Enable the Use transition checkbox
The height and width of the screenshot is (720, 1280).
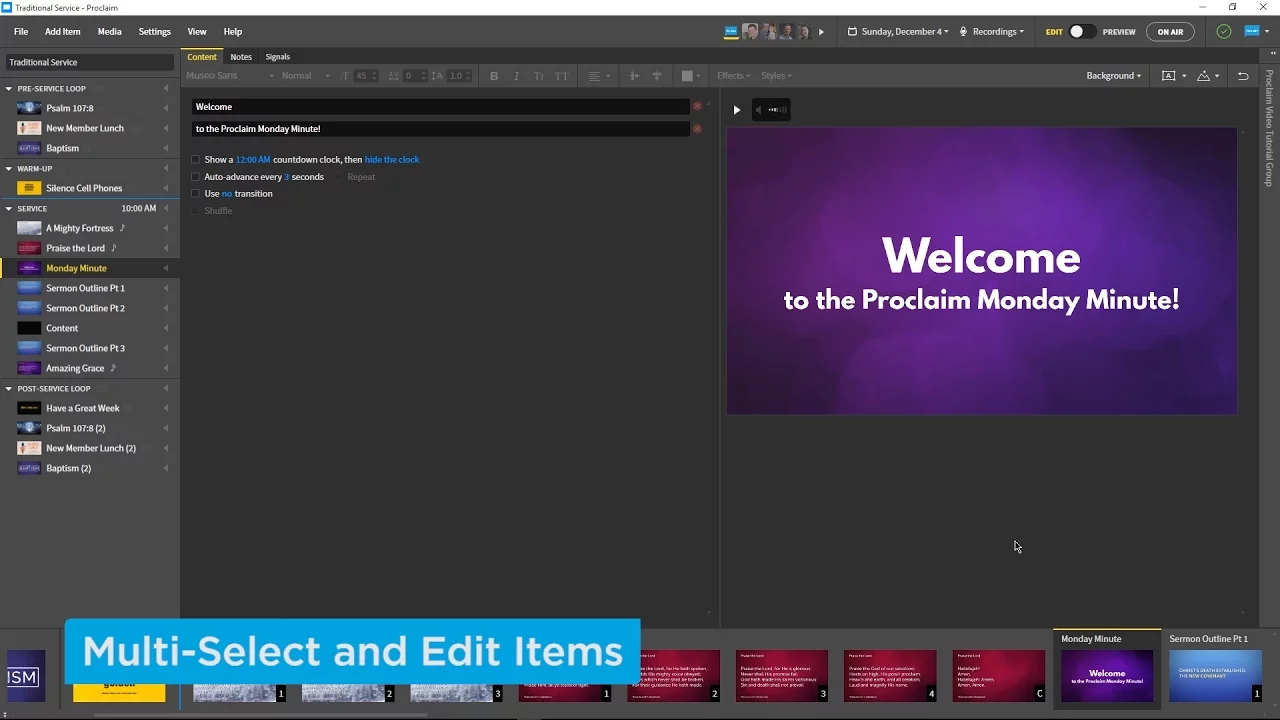(x=196, y=194)
